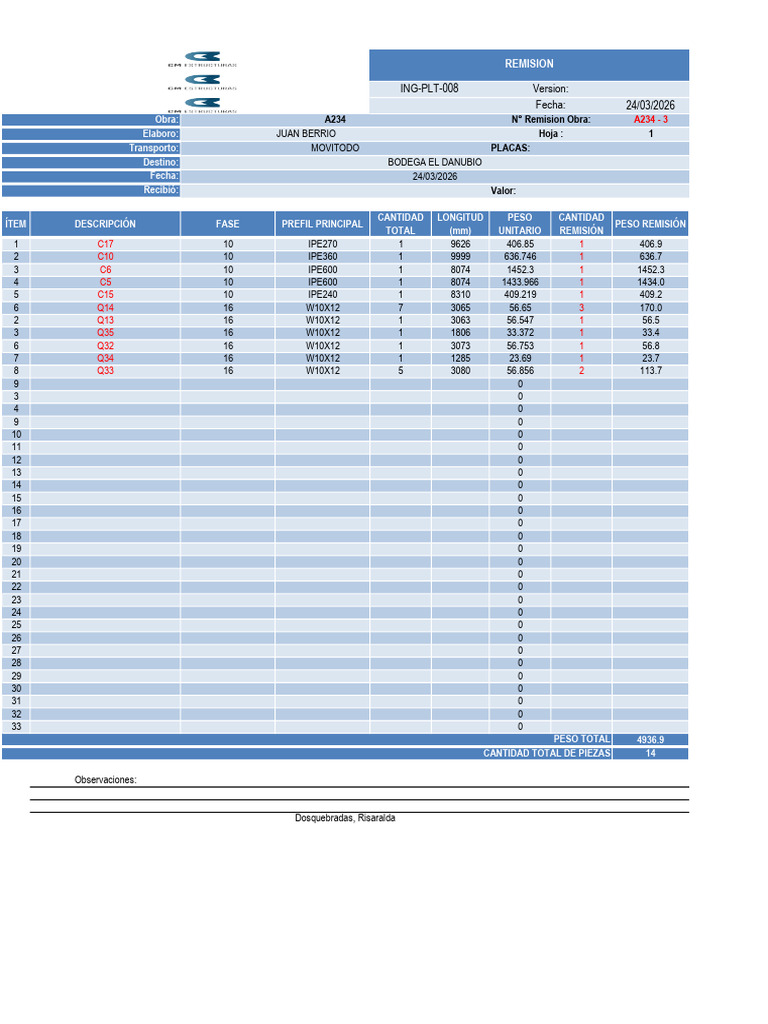The width and height of the screenshot is (768, 1024).
Task: Click the unit weight 409.219
Action: 520,295
